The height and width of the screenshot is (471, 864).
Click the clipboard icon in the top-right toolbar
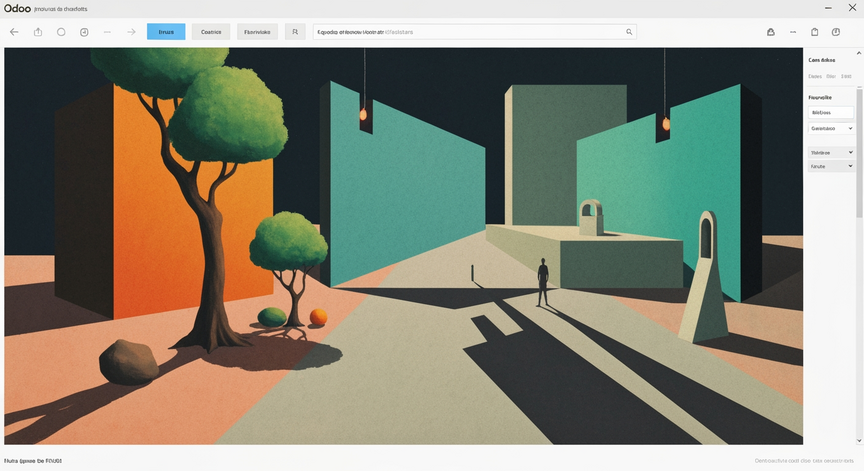[x=814, y=32]
